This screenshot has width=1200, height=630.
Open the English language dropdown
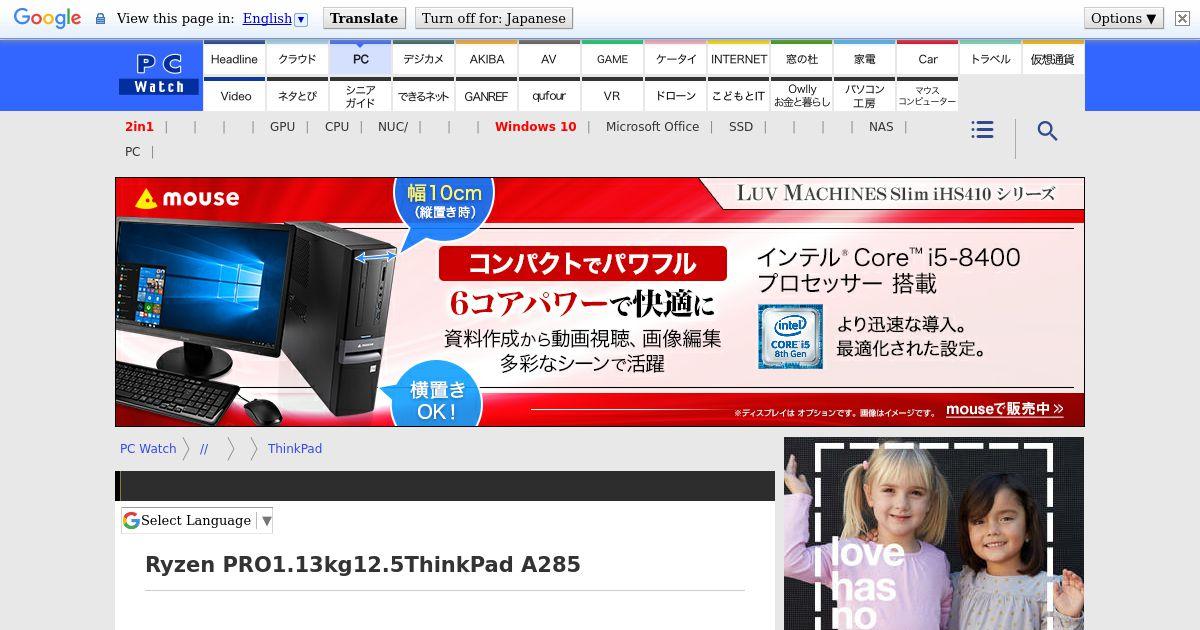(x=275, y=18)
